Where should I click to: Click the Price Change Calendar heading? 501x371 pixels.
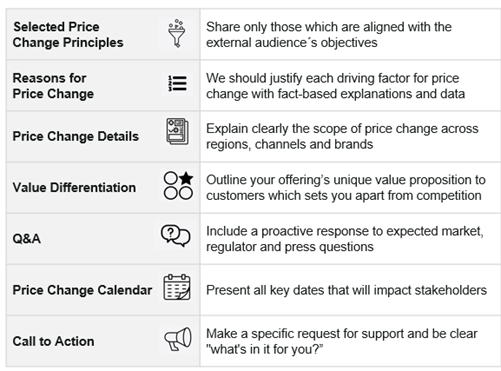[82, 290]
